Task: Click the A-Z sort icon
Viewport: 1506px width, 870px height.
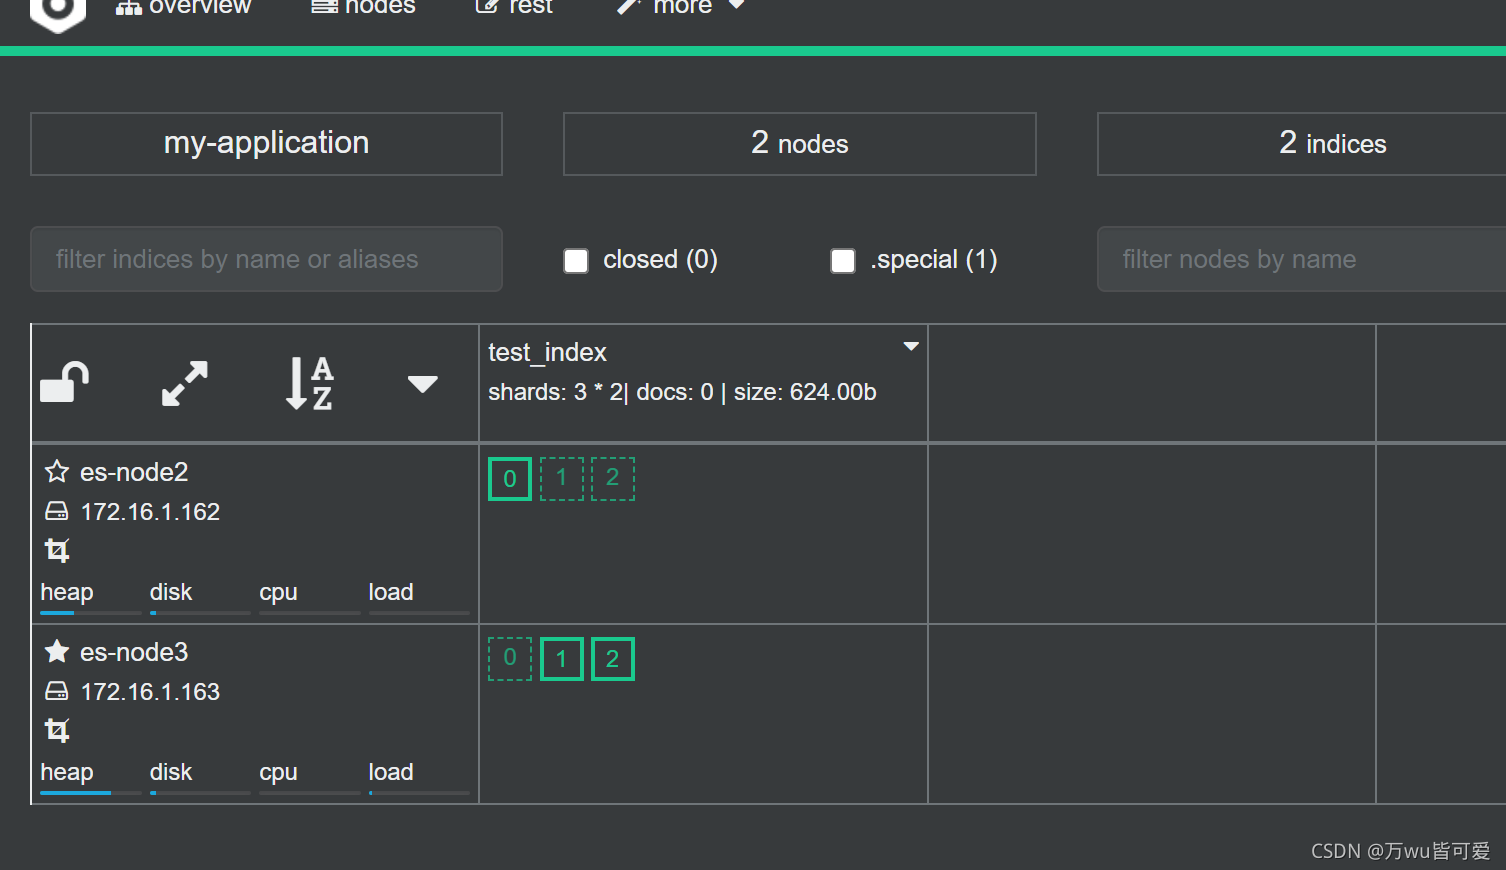Action: pos(309,384)
